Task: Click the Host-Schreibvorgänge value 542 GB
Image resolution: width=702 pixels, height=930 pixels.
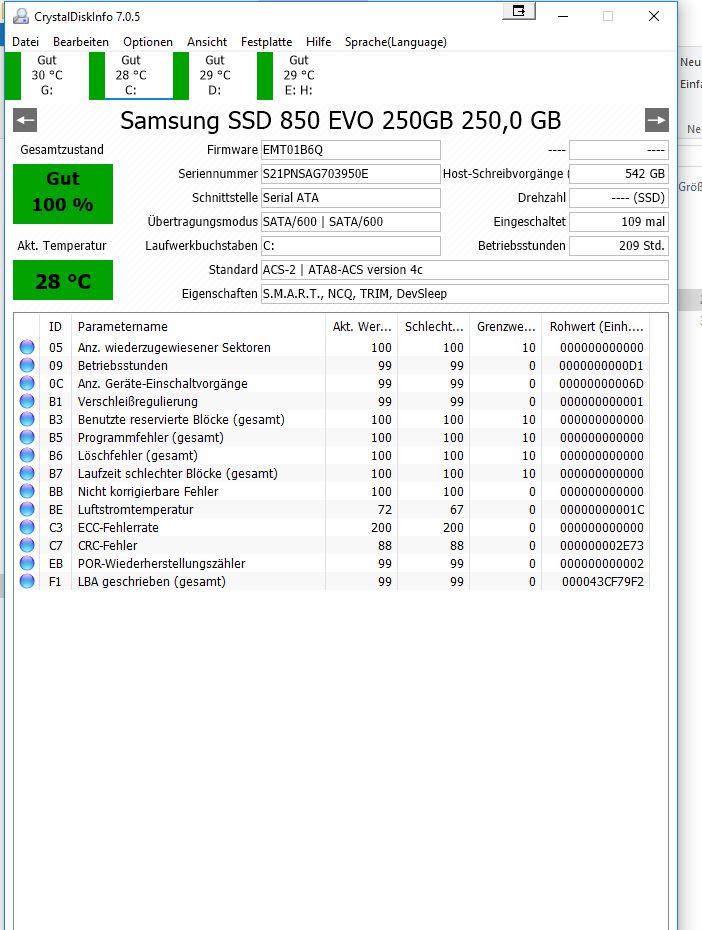Action: pos(619,174)
